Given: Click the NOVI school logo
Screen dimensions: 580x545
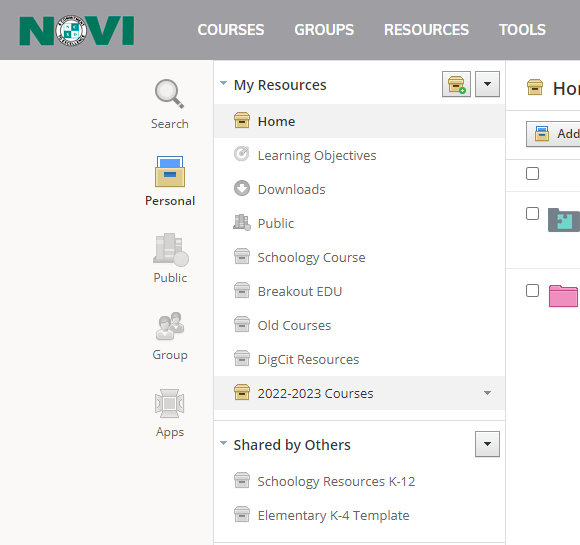Looking at the screenshot, I should point(77,30).
